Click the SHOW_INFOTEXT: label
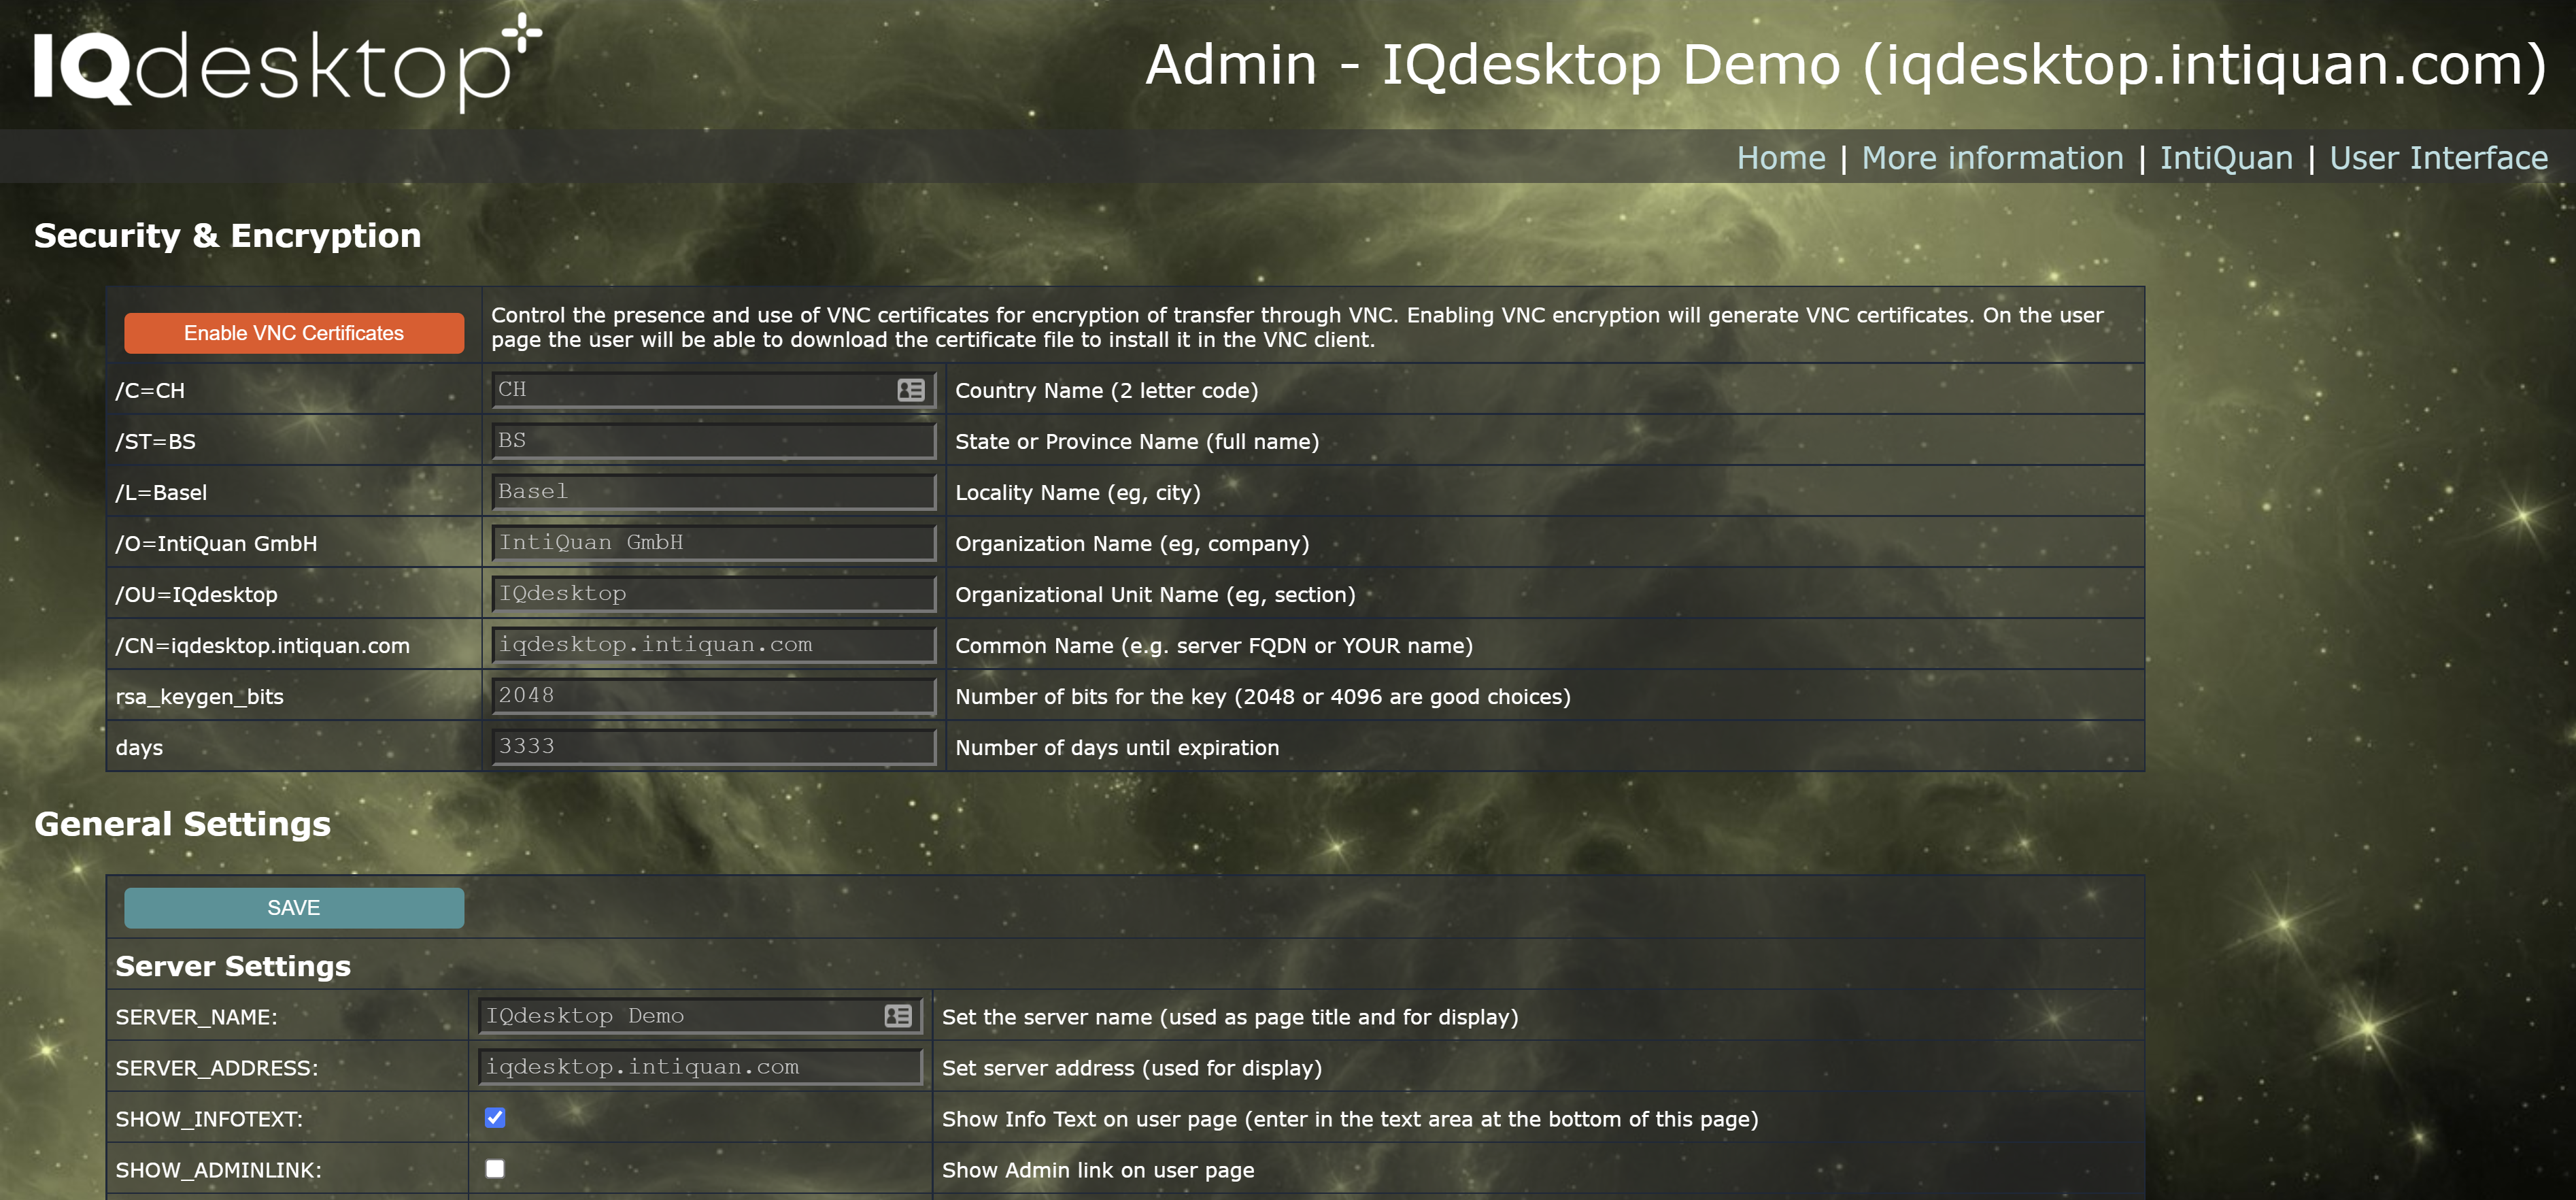This screenshot has width=2576, height=1200. click(x=209, y=1119)
